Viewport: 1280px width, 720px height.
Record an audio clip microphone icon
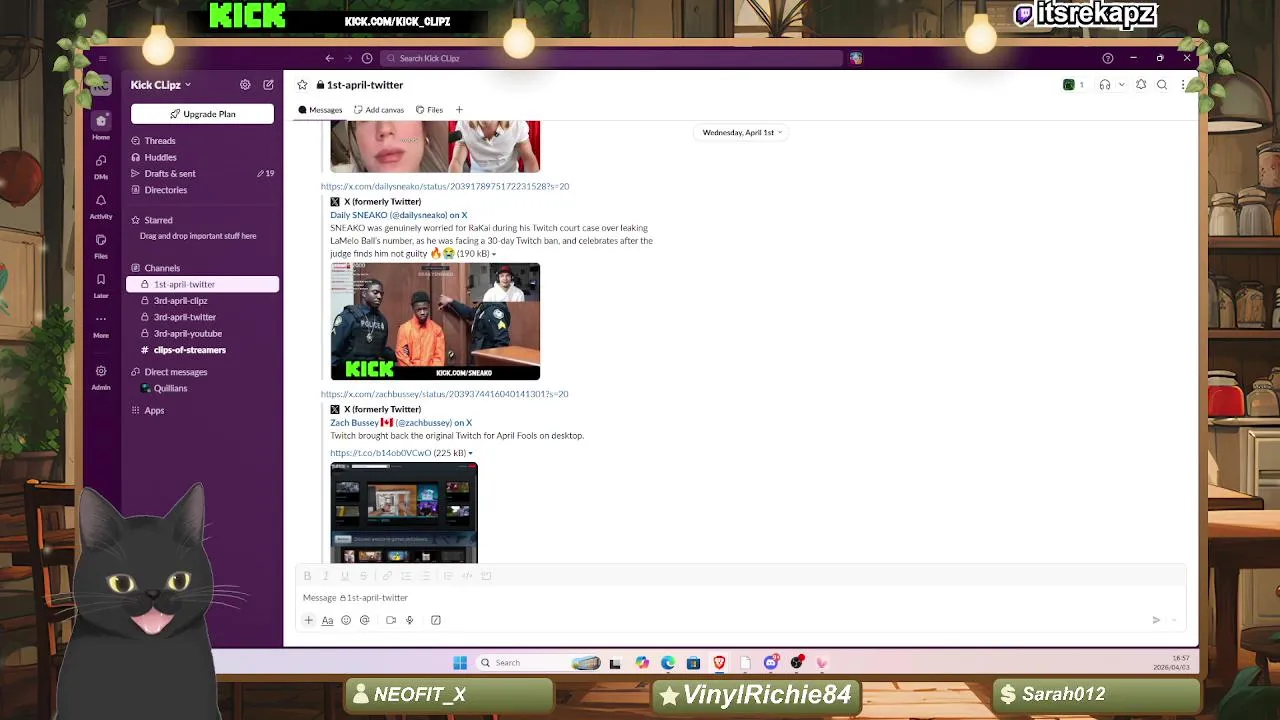pos(409,620)
